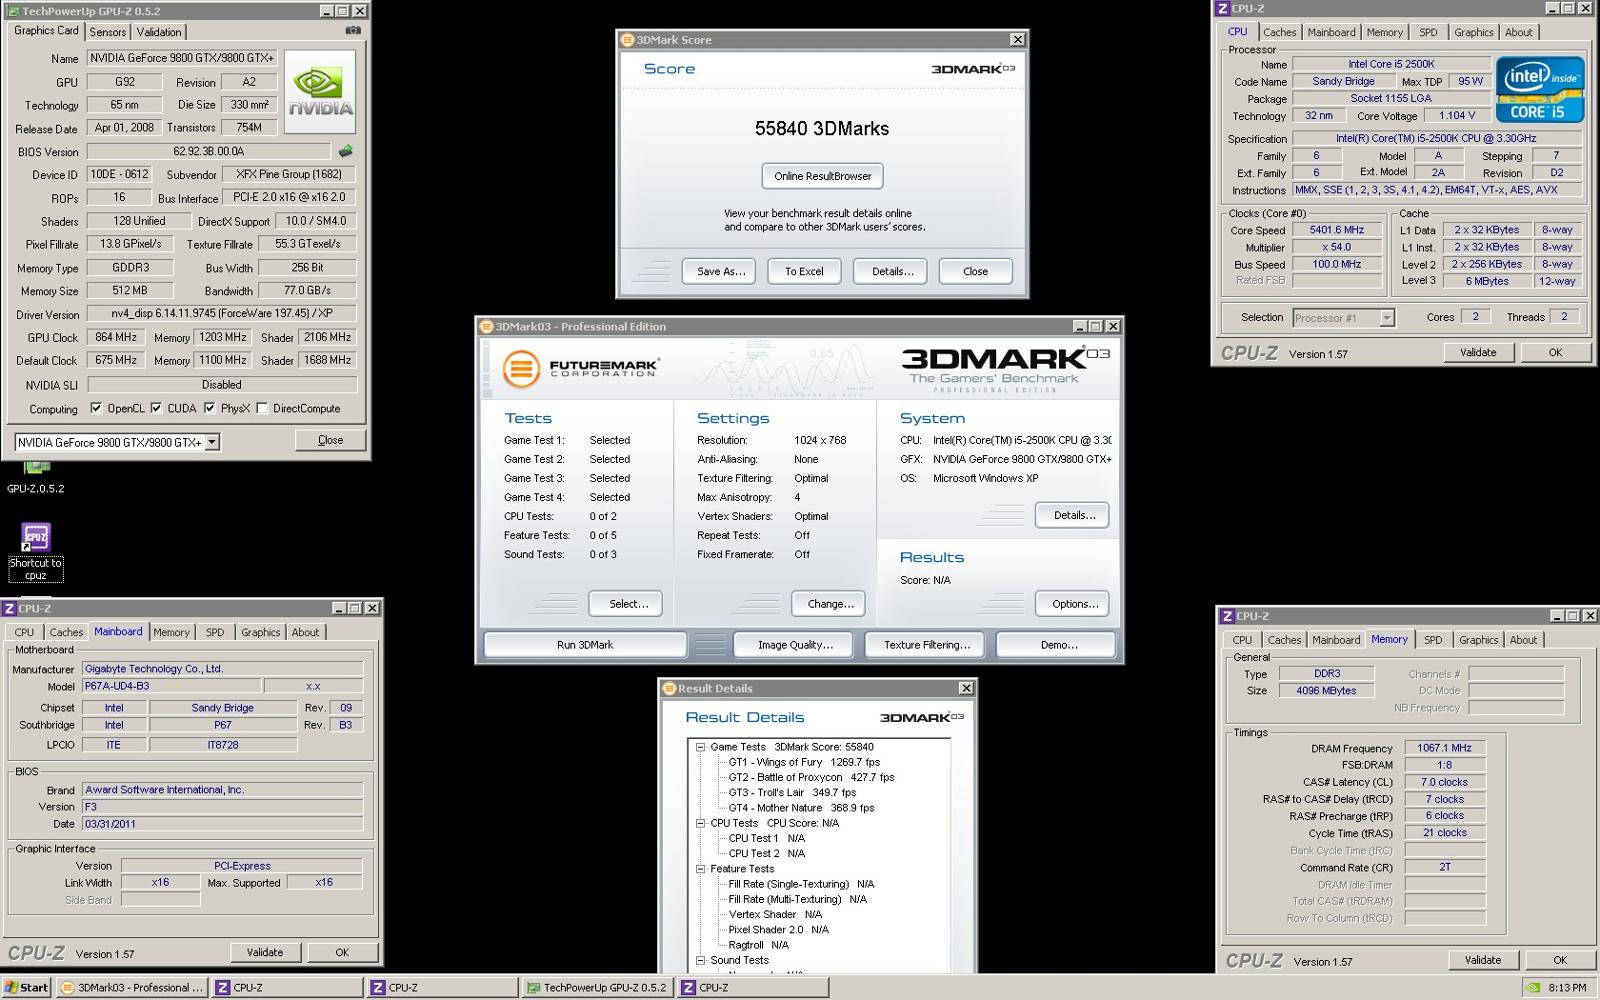The image size is (1600, 1000).
Task: Click the Core Speed 5401.6 MHz value
Action: pos(1336,230)
